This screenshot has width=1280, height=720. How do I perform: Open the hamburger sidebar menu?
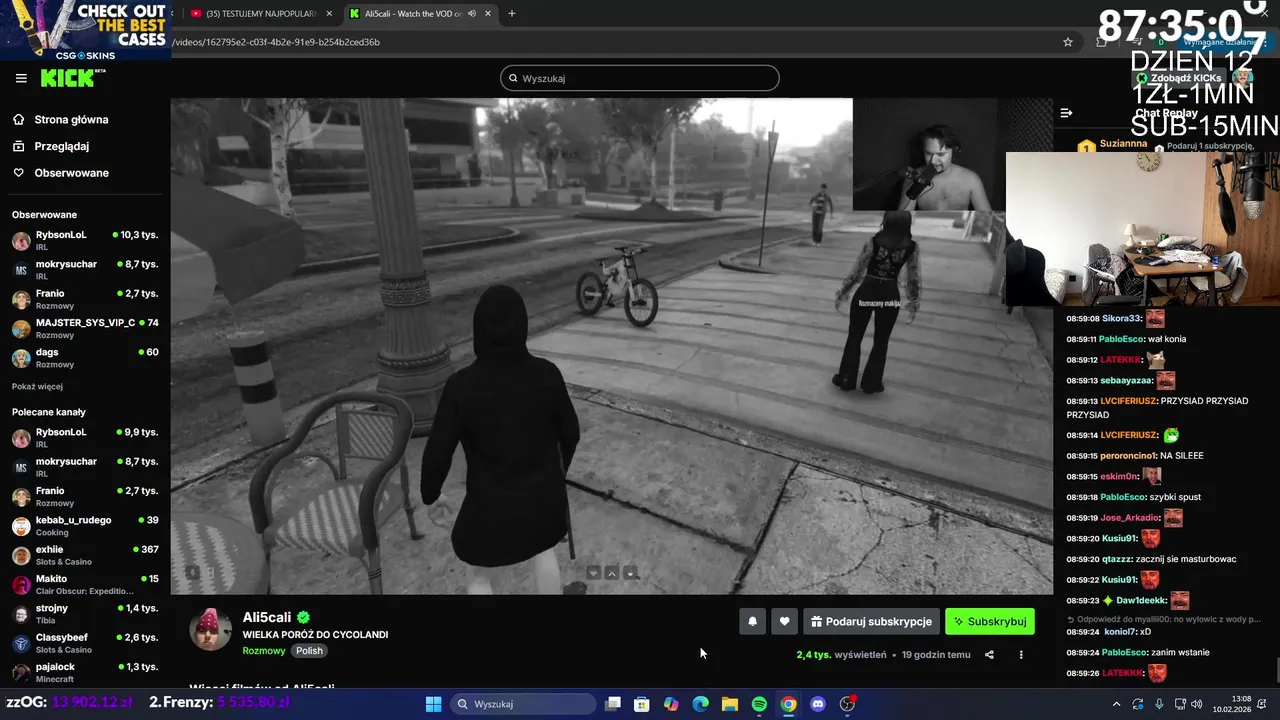21,78
